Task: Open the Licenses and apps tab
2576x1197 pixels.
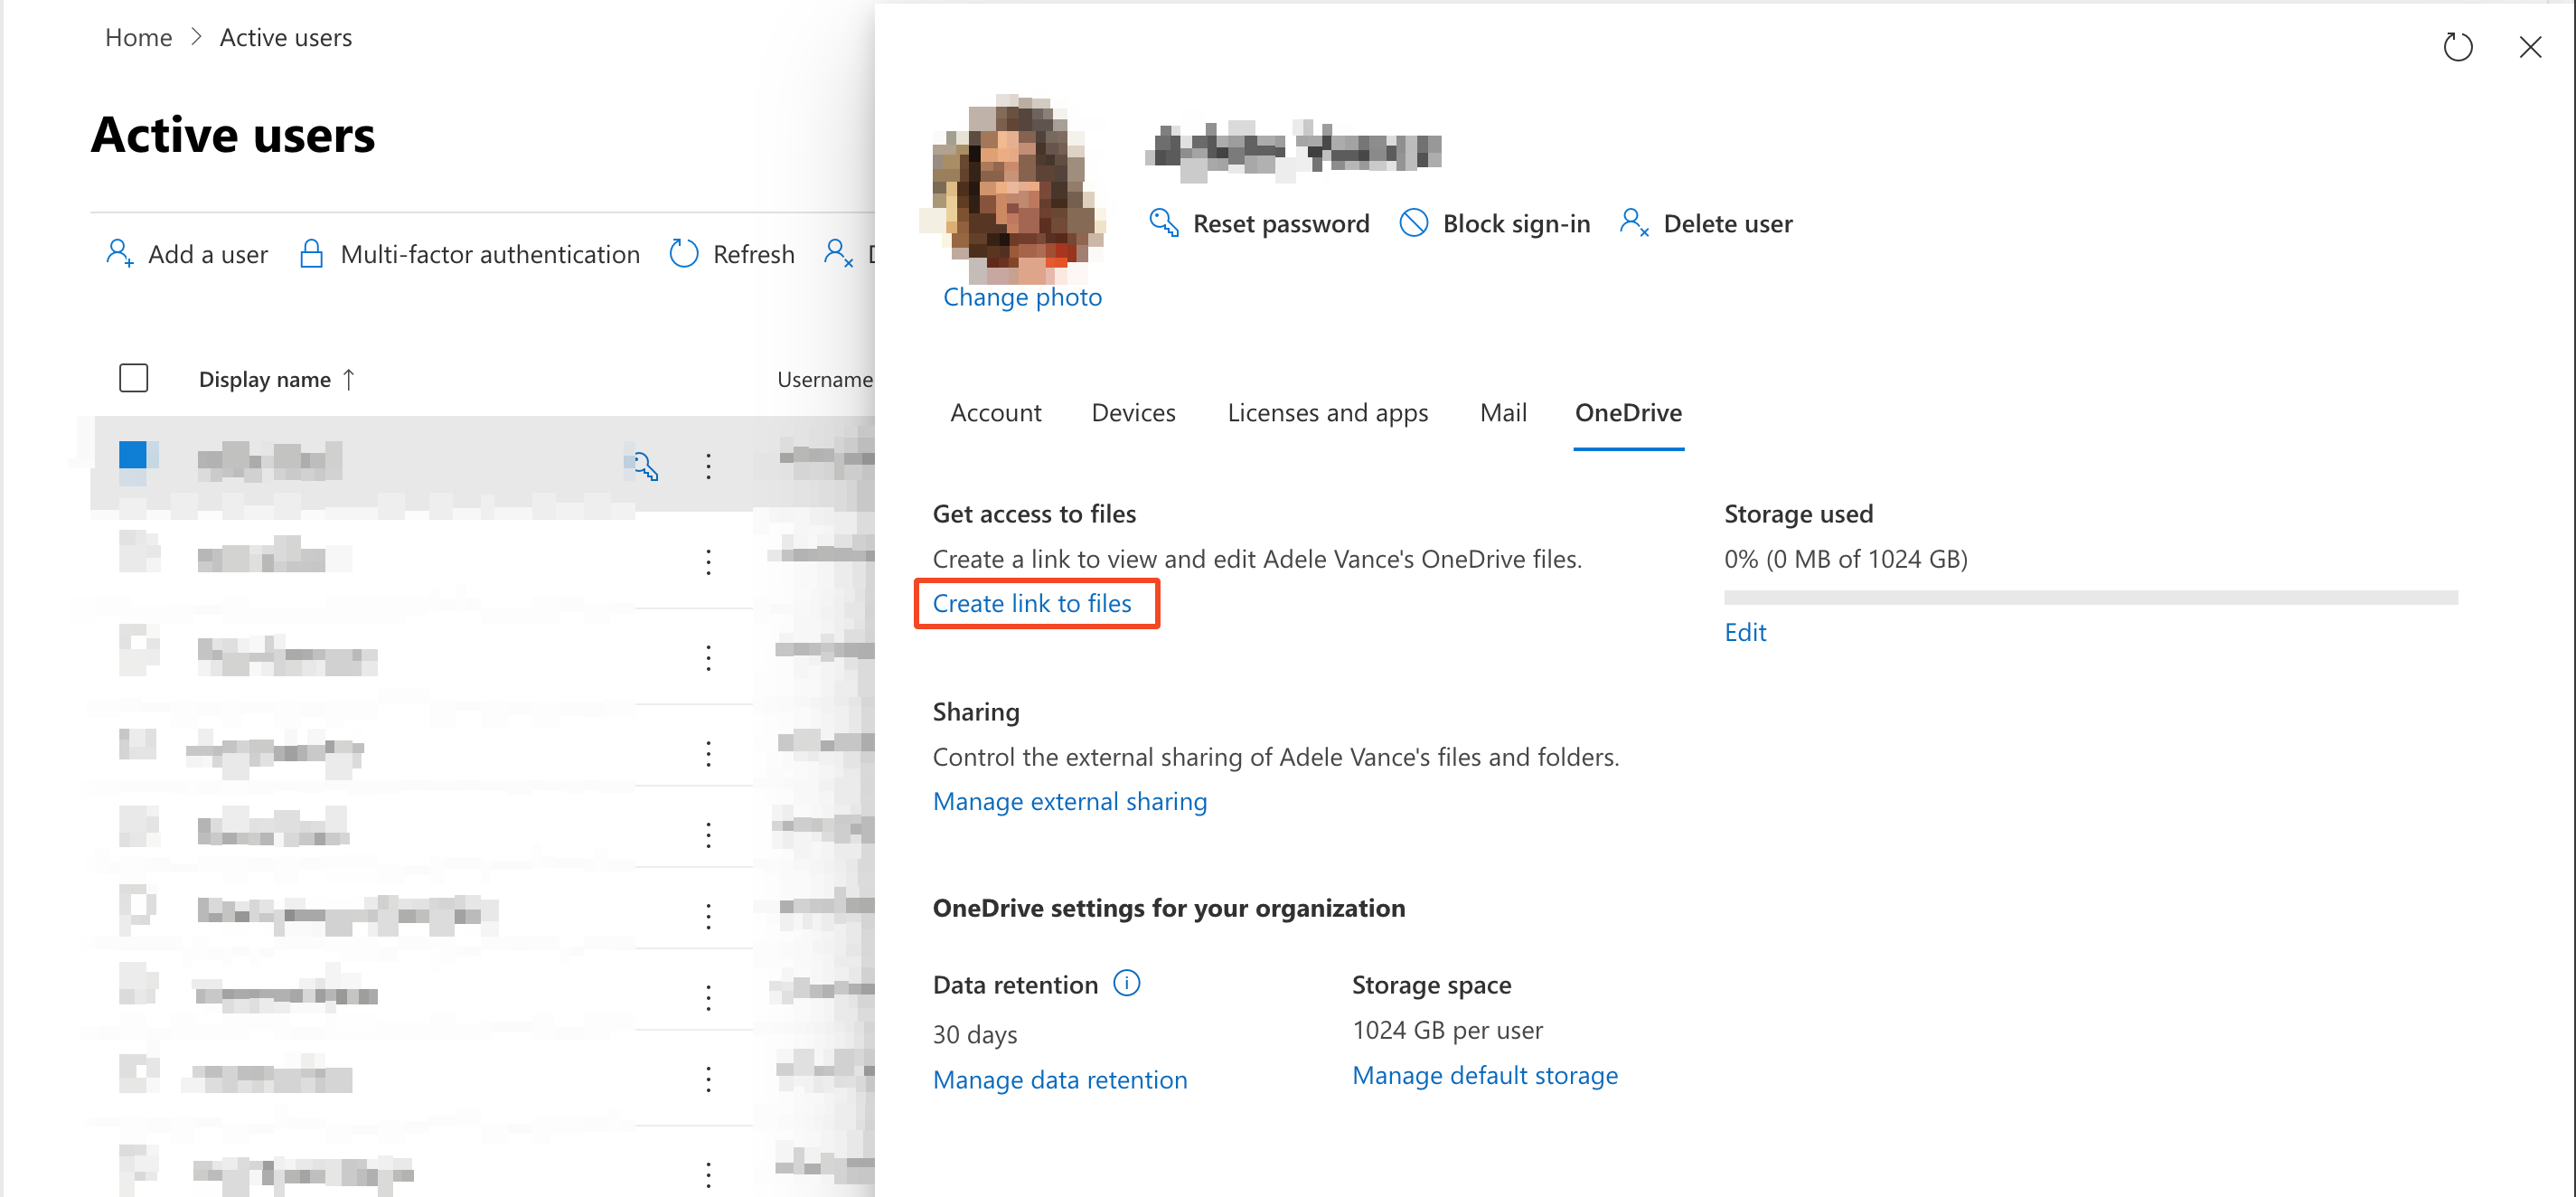Action: pyautogui.click(x=1327, y=412)
